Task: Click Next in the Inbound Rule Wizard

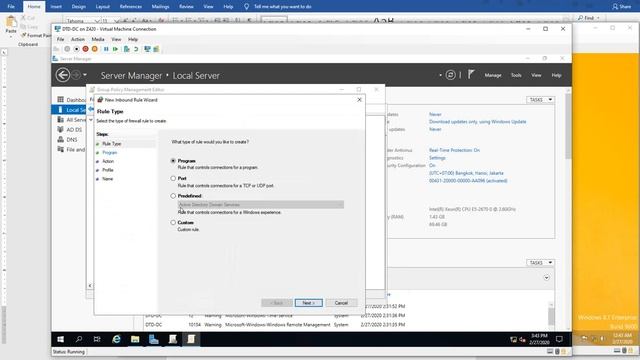Action: coord(309,303)
